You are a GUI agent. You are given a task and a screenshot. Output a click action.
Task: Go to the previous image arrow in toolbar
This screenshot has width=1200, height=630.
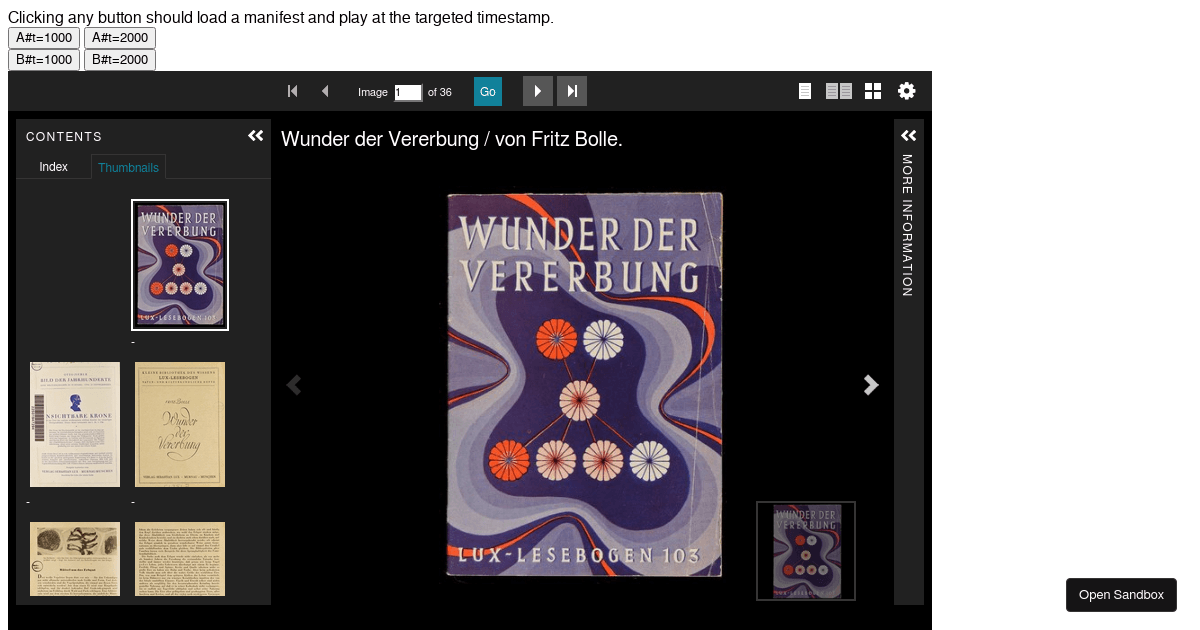(x=325, y=91)
